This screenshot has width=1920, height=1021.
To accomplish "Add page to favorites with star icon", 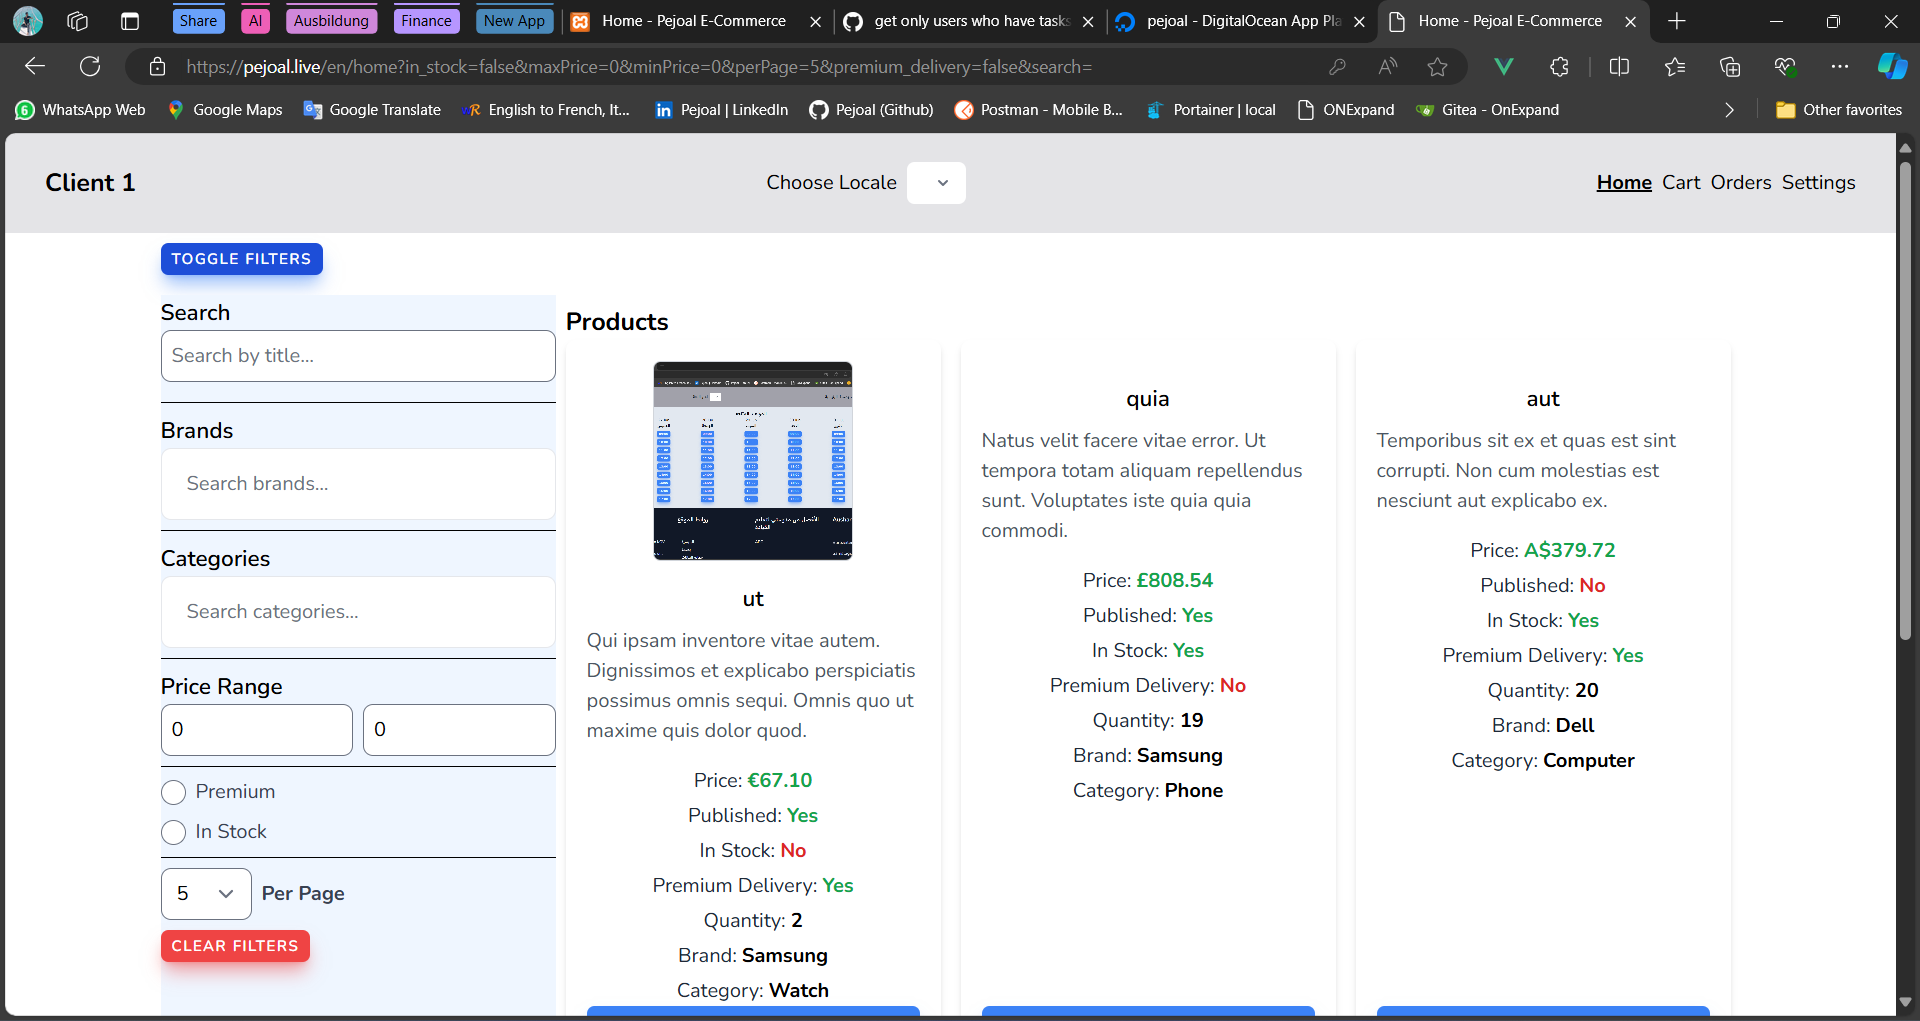I will [1437, 67].
